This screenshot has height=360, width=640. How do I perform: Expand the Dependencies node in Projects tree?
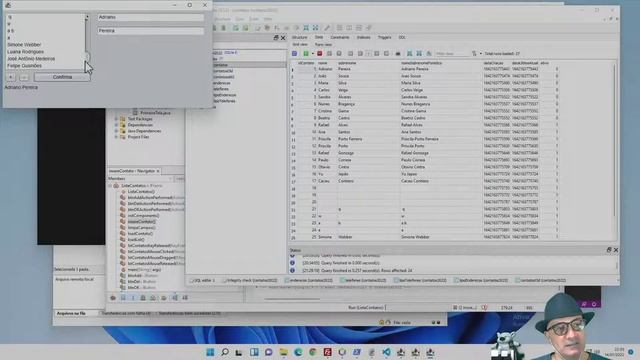[x=116, y=125]
